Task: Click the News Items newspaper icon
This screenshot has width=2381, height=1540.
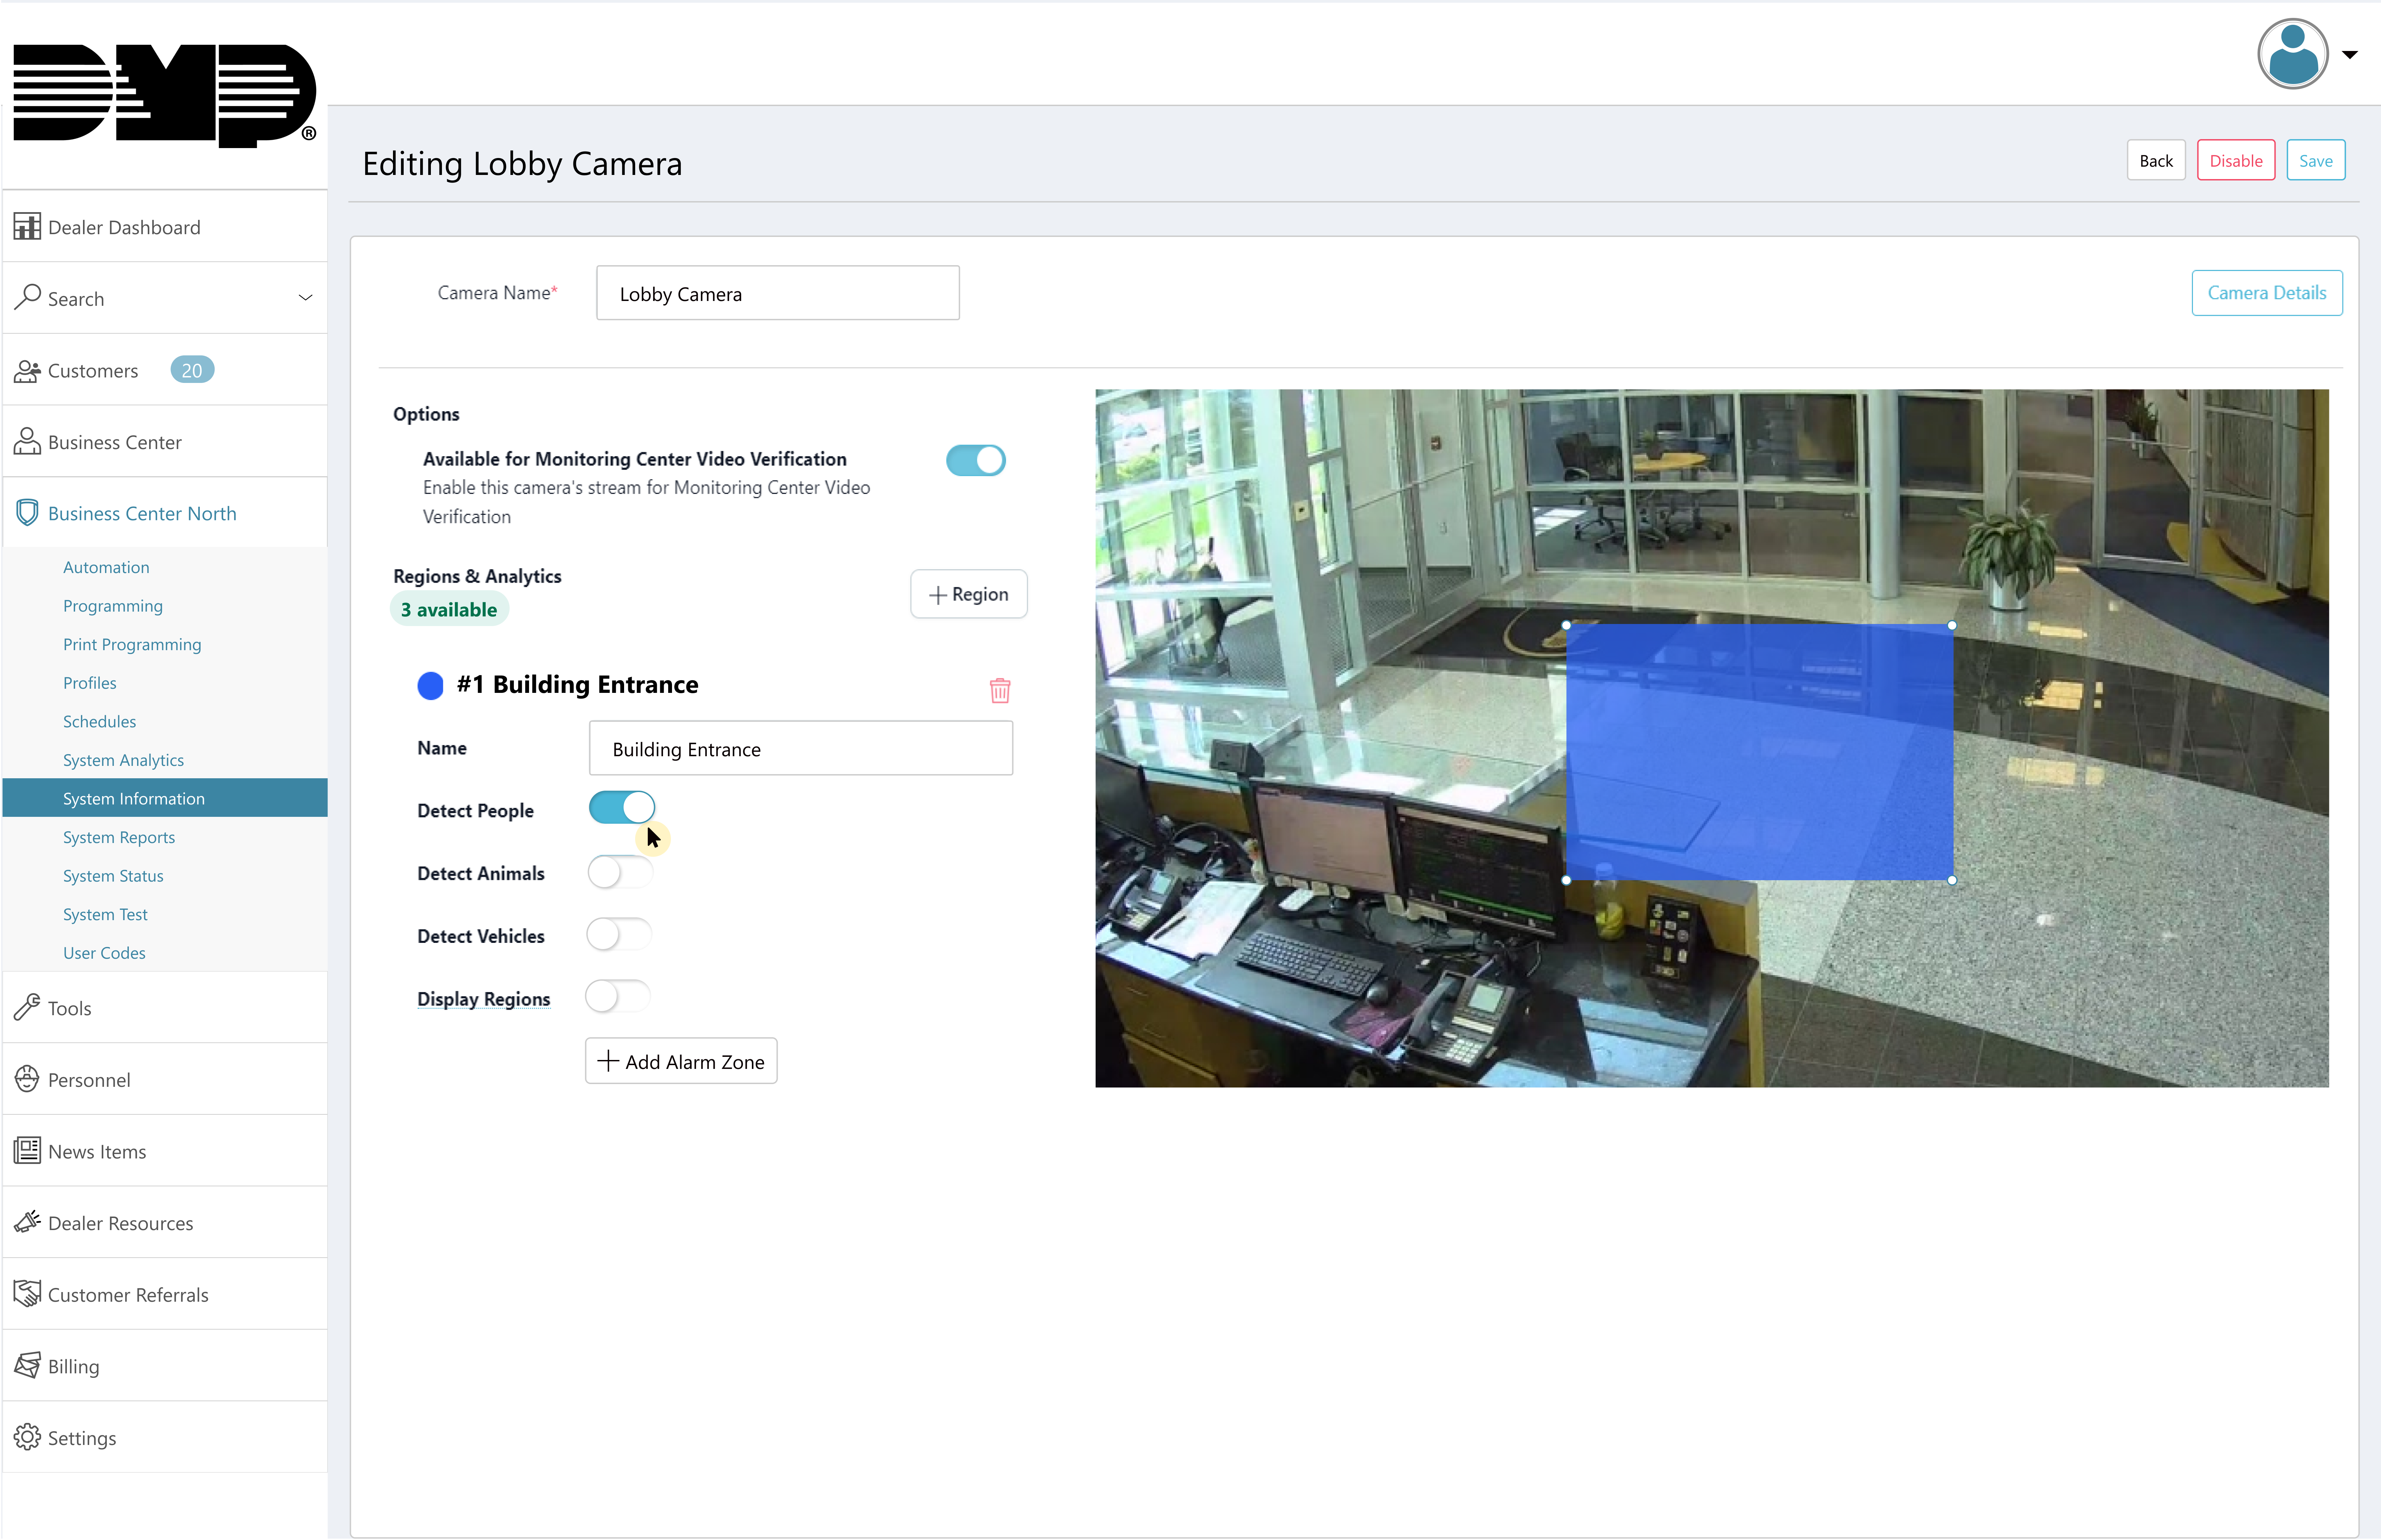Action: 27,1150
